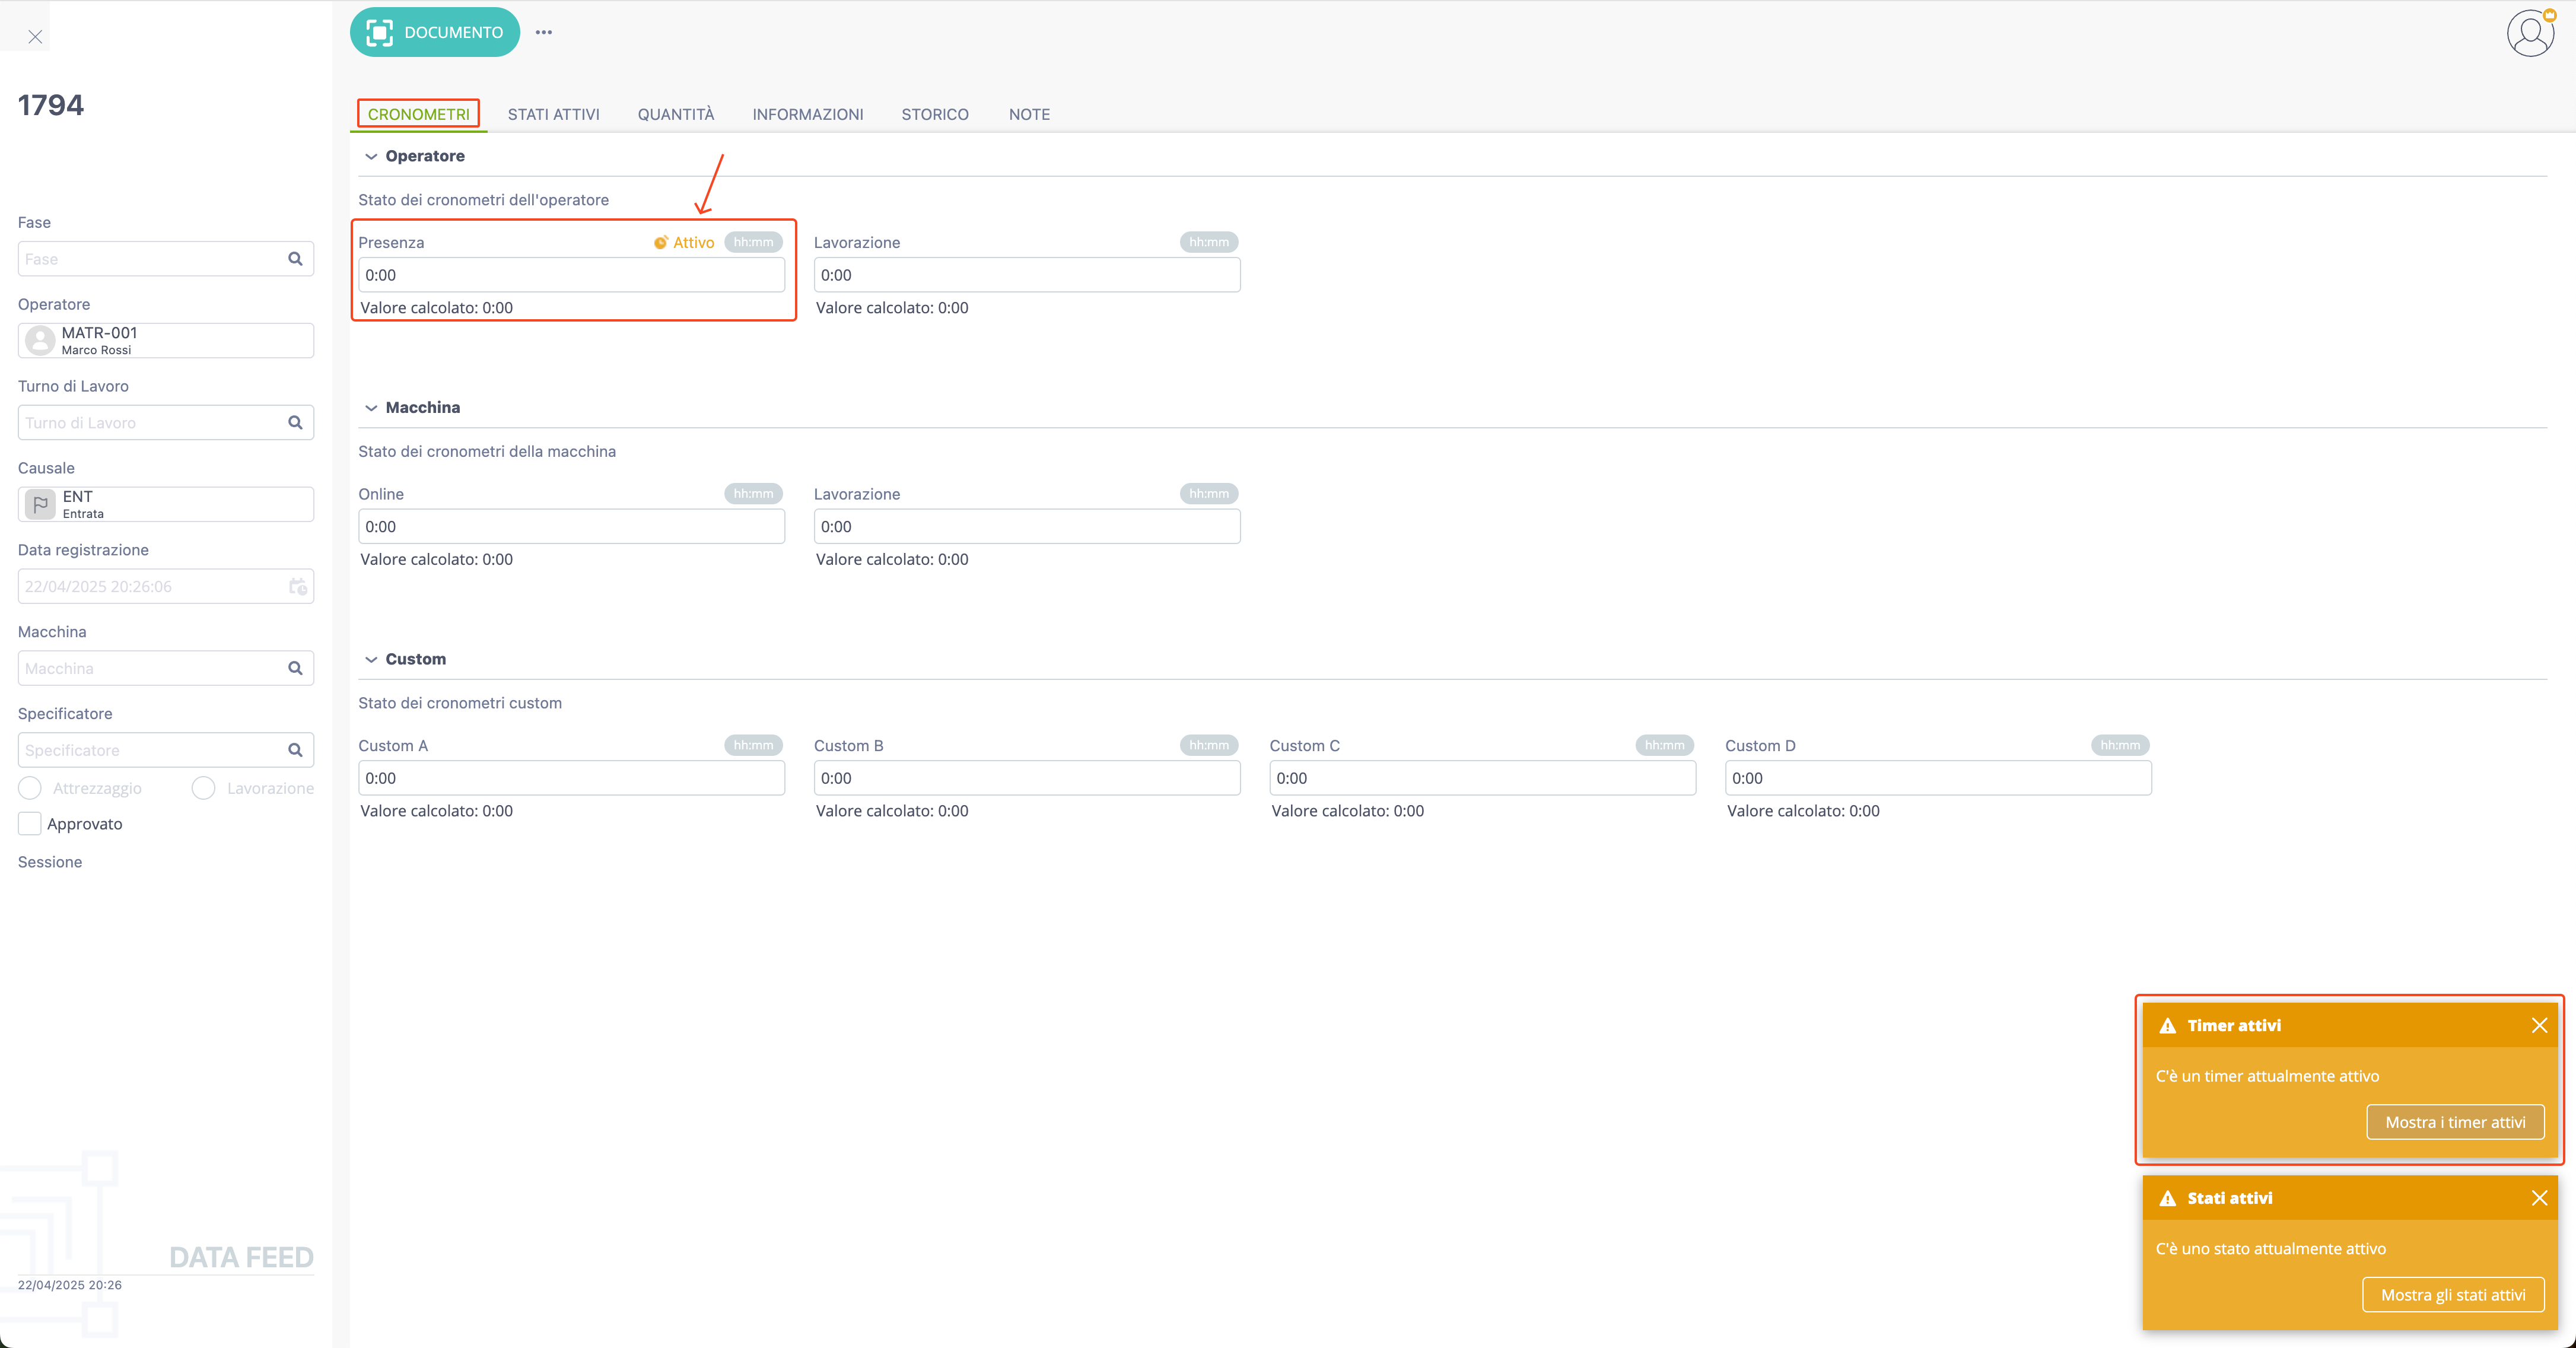Click the DOCUMENTO button
Screen dimensions: 2576x1348
tap(435, 32)
